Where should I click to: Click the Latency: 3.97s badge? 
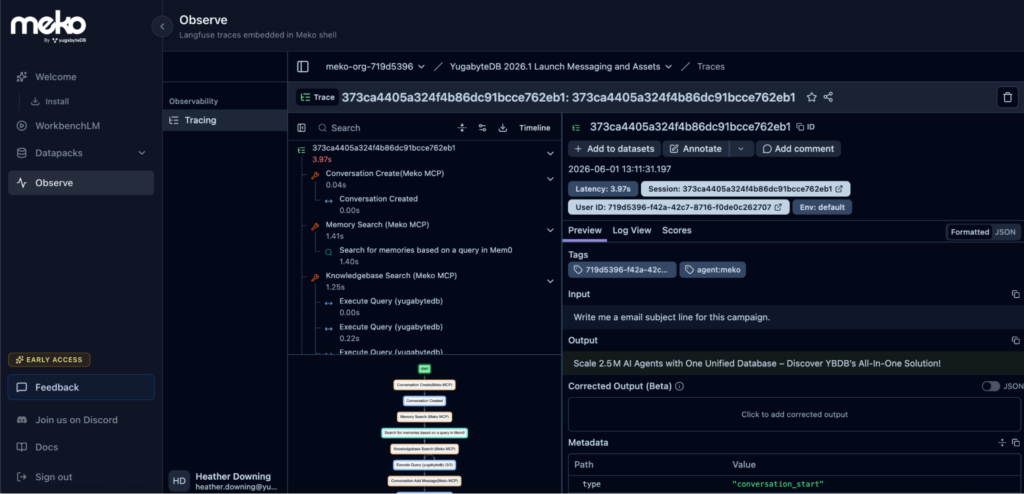[603, 189]
